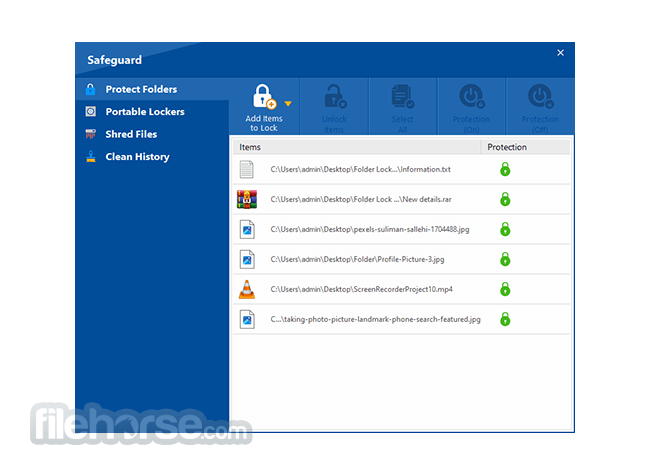Click the Portable Lockers safe icon
The width and height of the screenshot is (650, 475).
click(x=90, y=111)
